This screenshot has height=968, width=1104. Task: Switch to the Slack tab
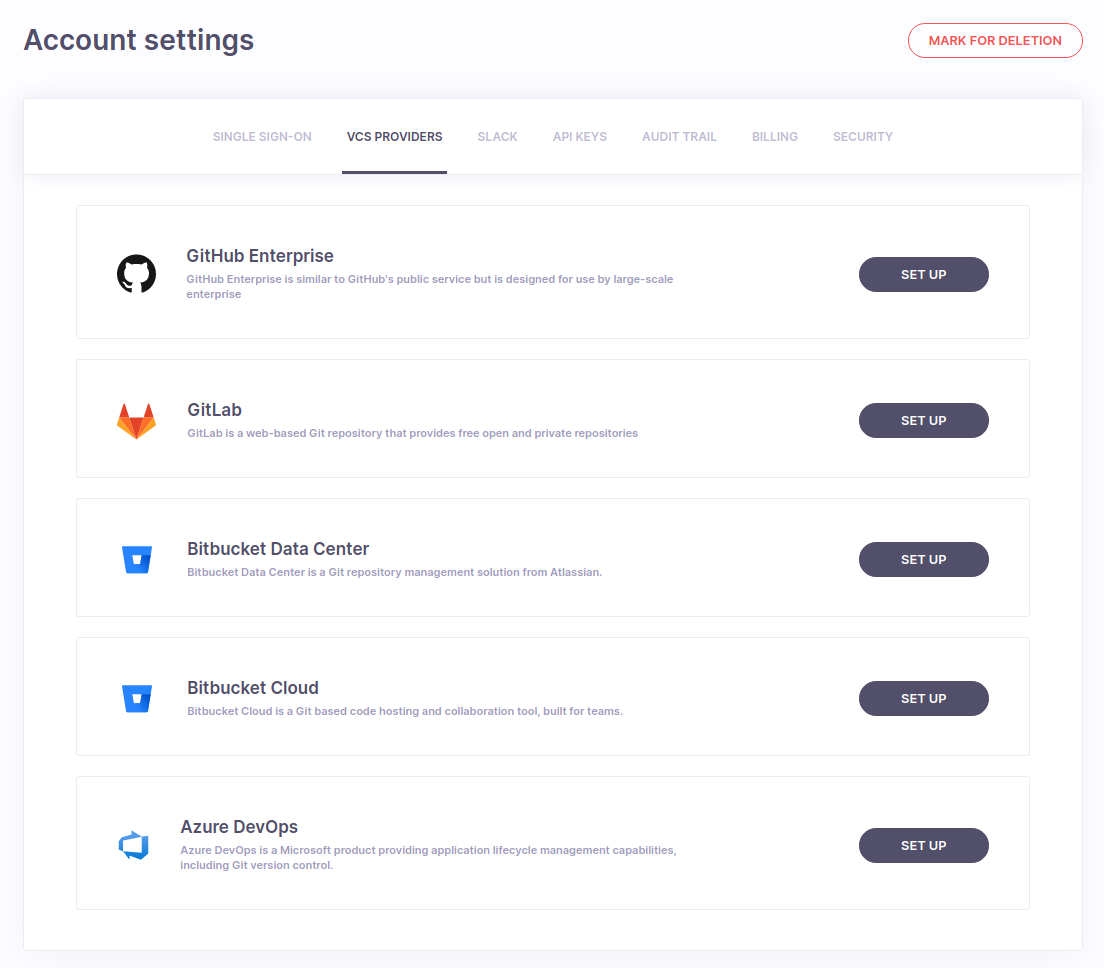click(497, 137)
